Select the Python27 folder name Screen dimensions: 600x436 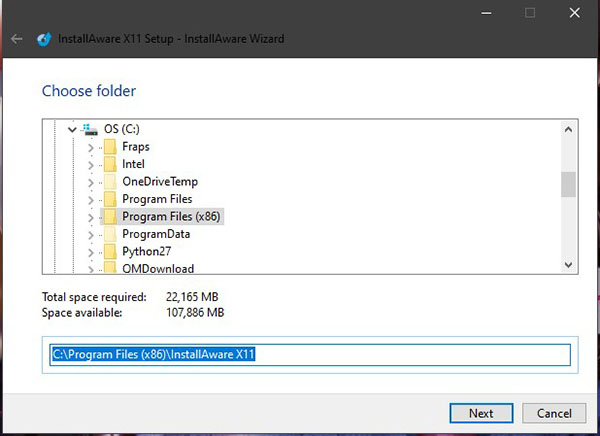pyautogui.click(x=147, y=251)
